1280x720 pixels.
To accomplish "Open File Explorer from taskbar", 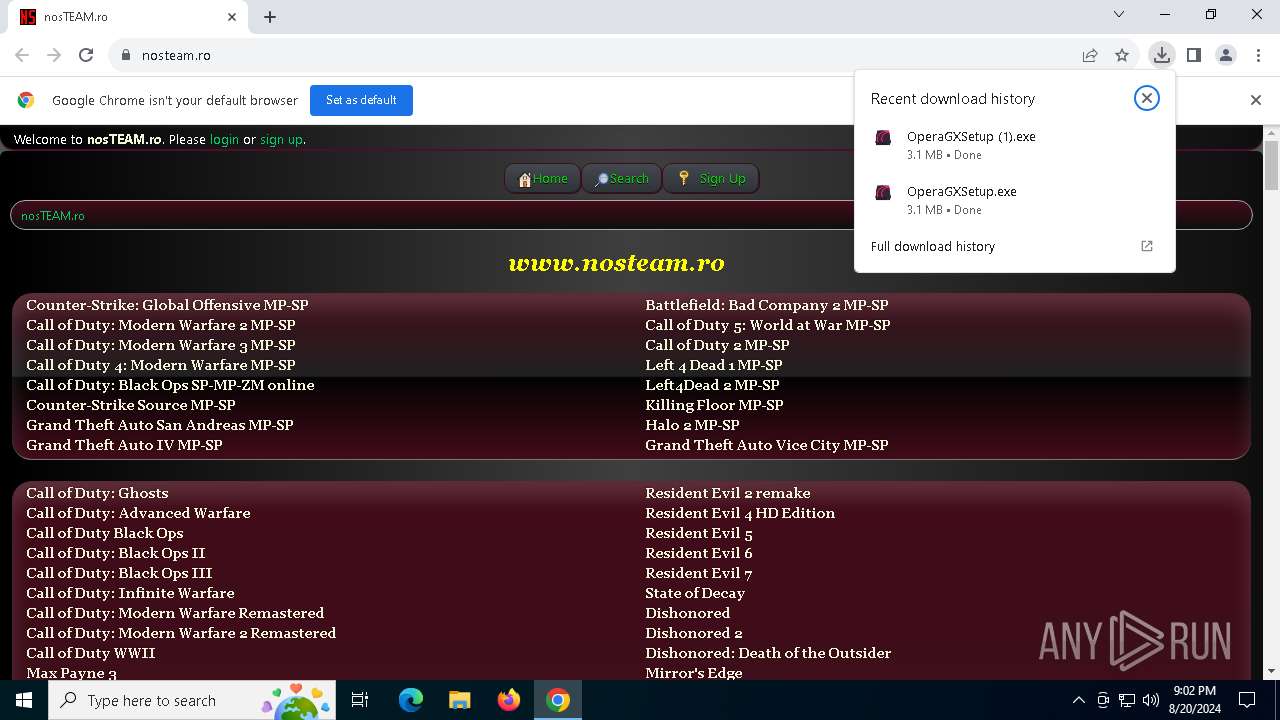I will 459,700.
